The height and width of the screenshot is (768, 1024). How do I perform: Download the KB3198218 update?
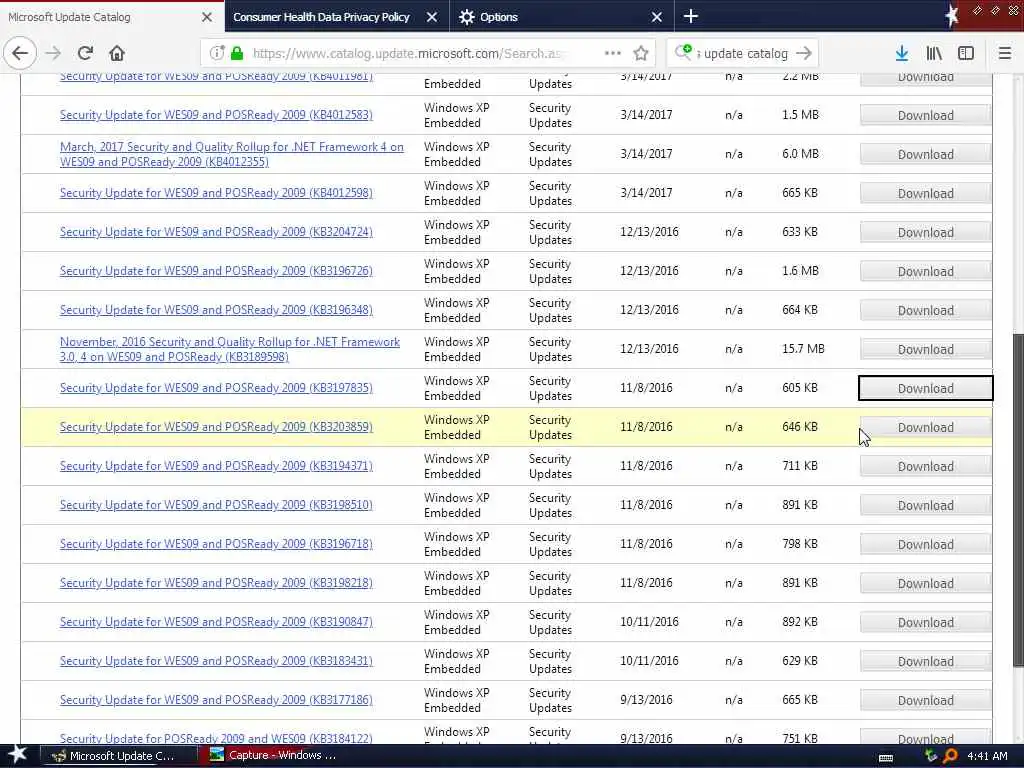tap(925, 584)
